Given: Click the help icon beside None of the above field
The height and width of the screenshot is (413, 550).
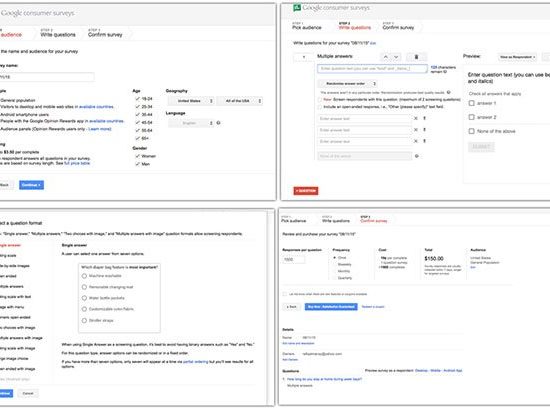Looking at the screenshot, I should coord(417,156).
